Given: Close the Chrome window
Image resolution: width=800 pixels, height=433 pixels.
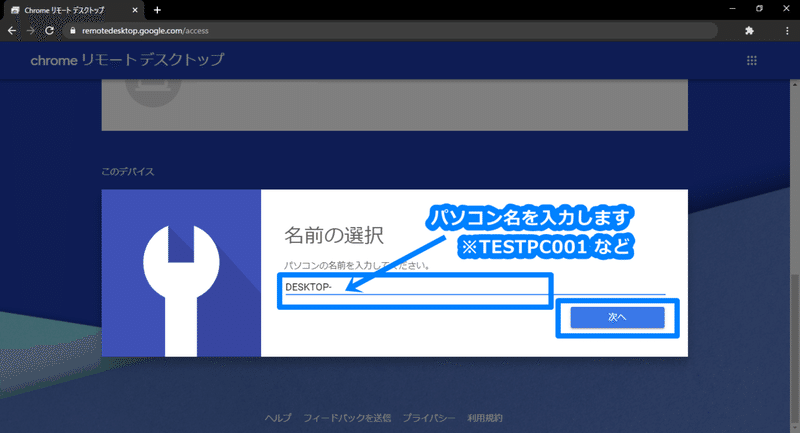Looking at the screenshot, I should [786, 9].
